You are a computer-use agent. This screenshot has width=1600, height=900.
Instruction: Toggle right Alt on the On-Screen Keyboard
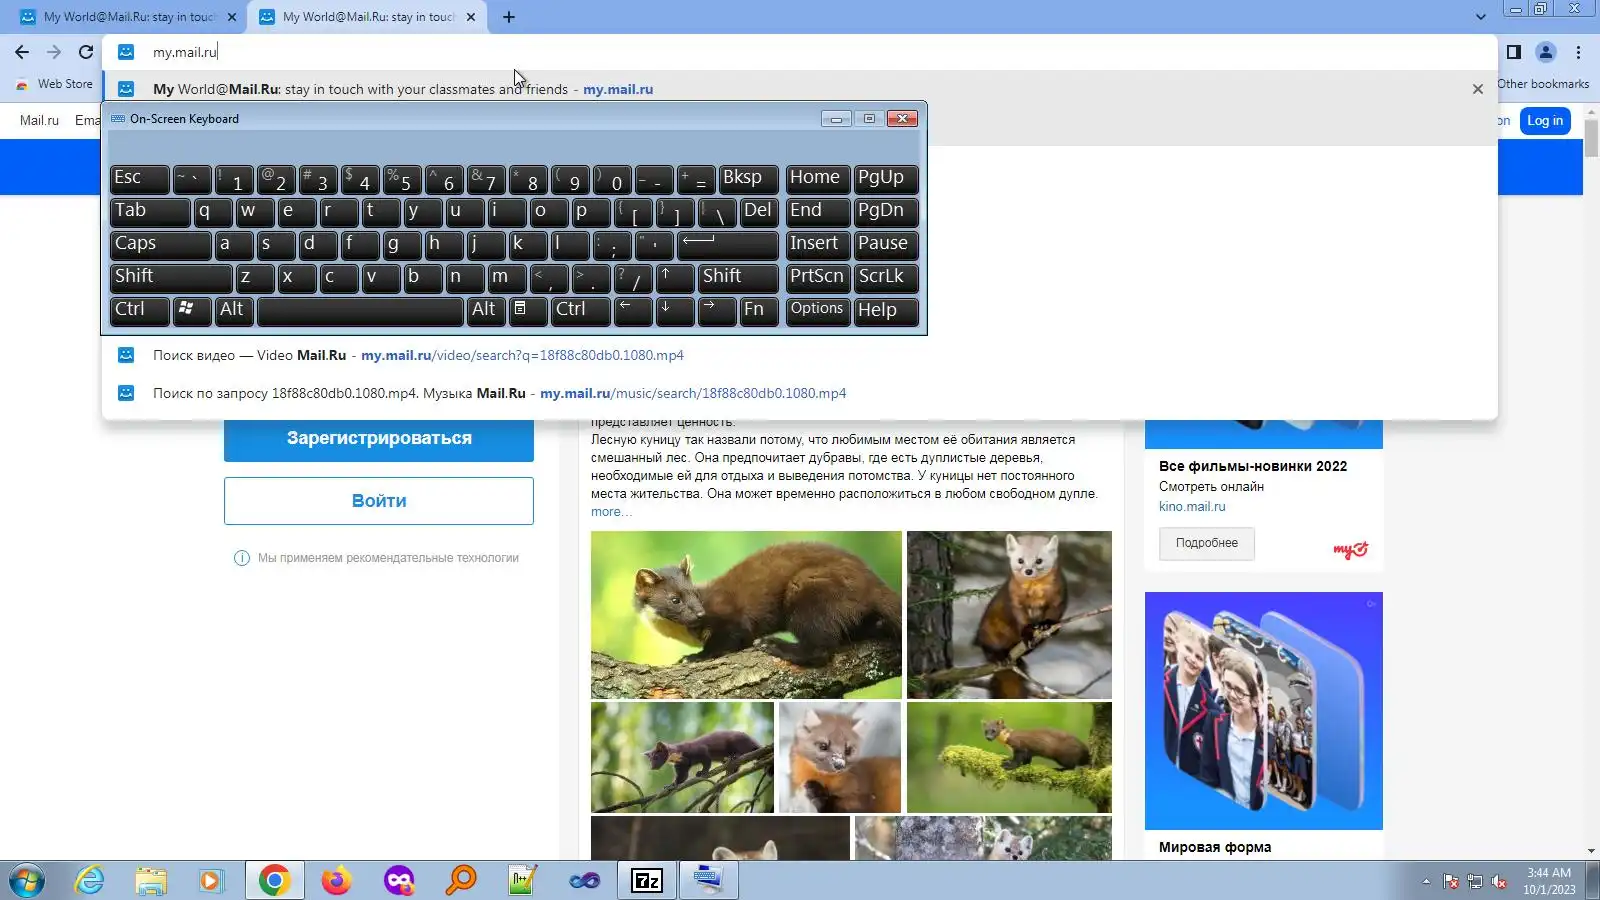point(486,311)
